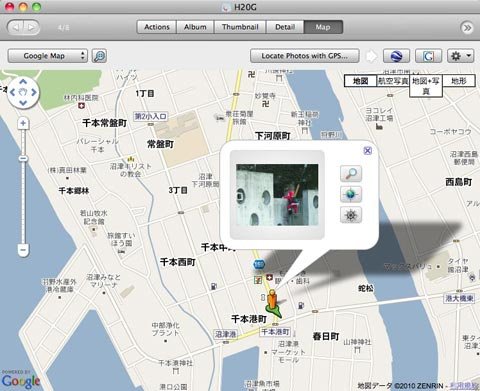Go to the next photo
This screenshot has width=480, height=391.
point(31,27)
